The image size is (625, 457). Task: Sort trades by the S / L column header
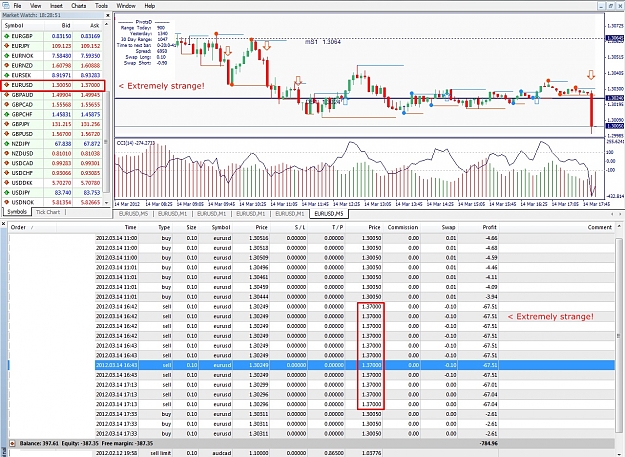click(299, 228)
